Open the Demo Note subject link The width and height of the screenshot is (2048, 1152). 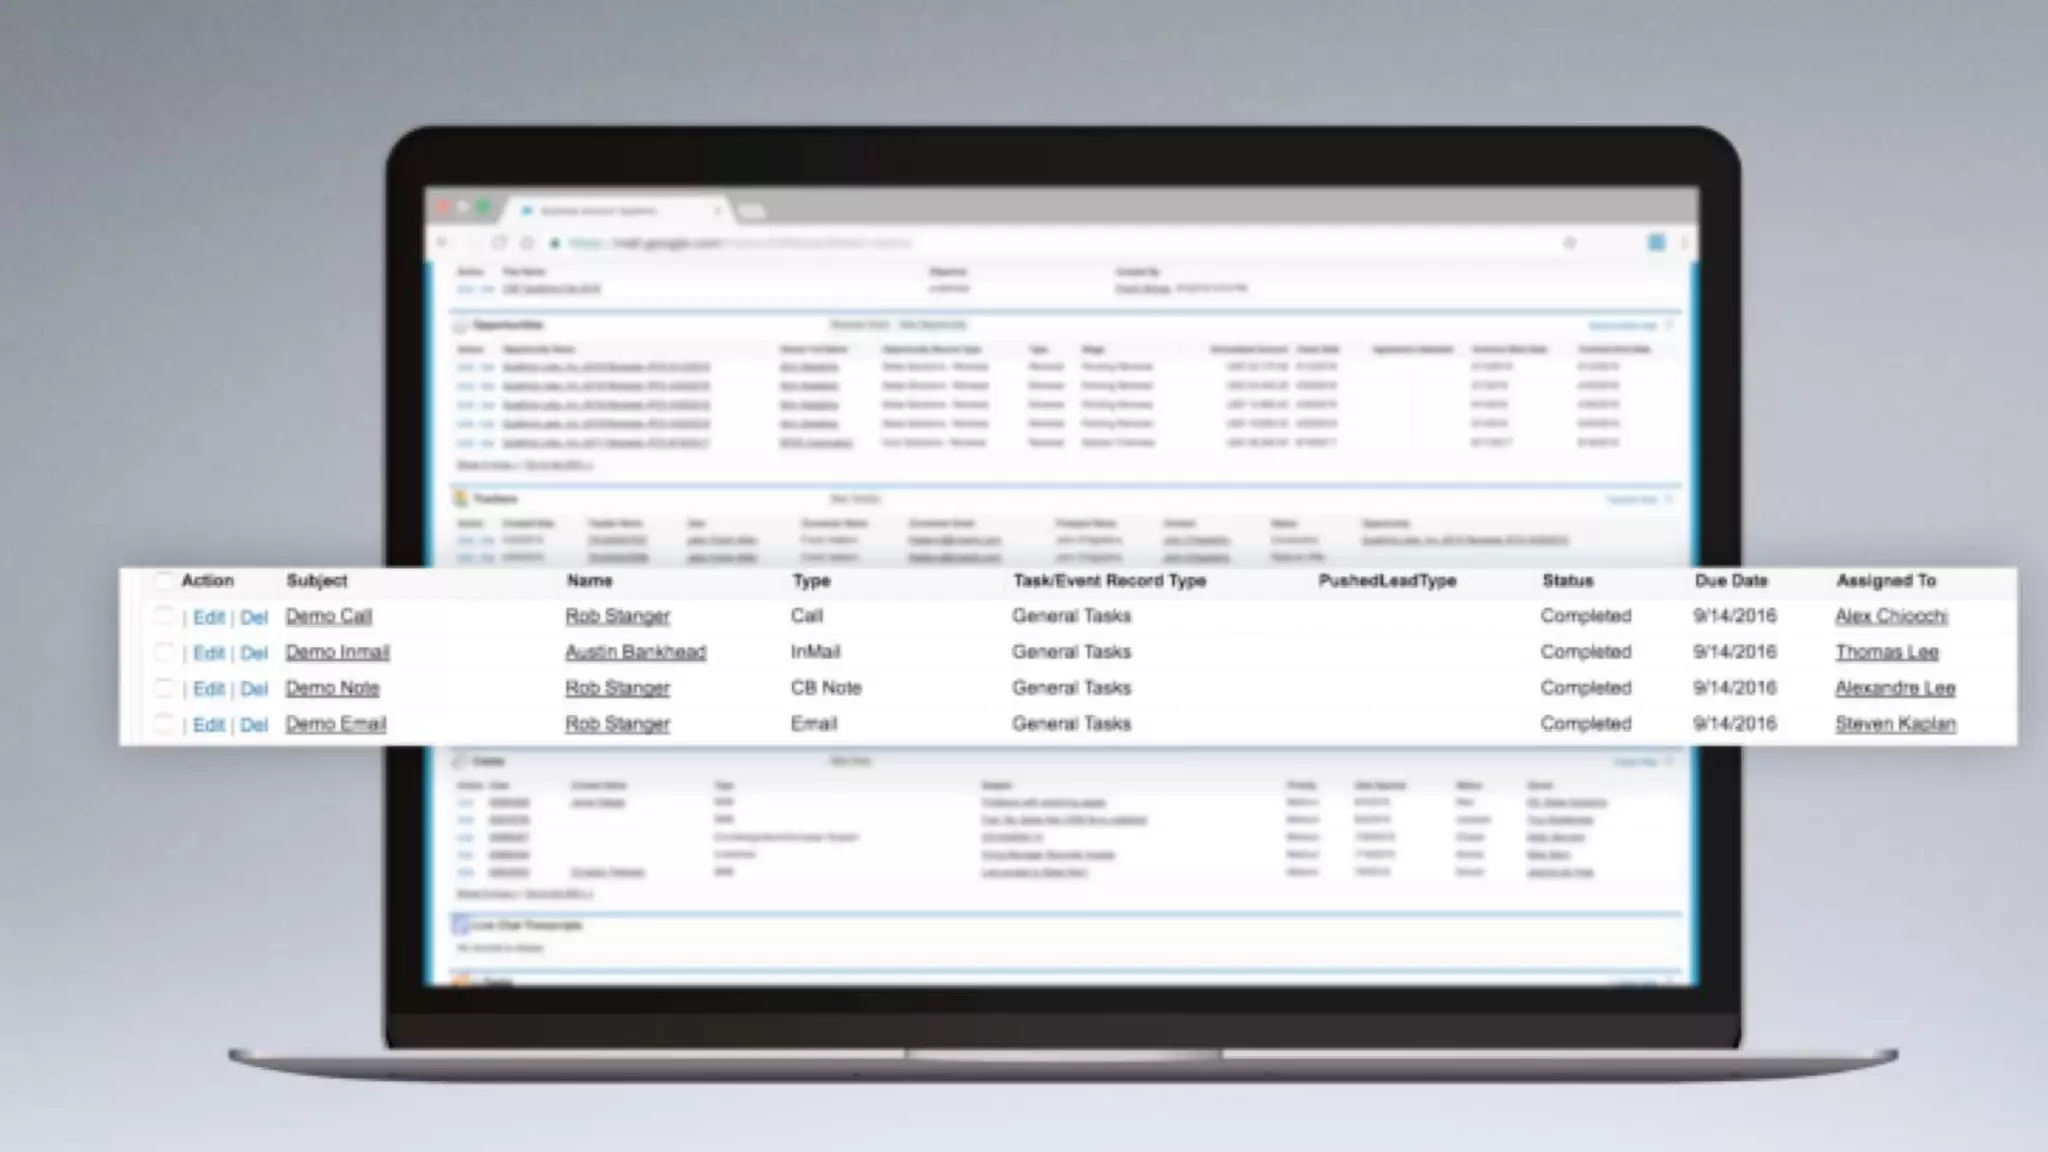pos(332,688)
